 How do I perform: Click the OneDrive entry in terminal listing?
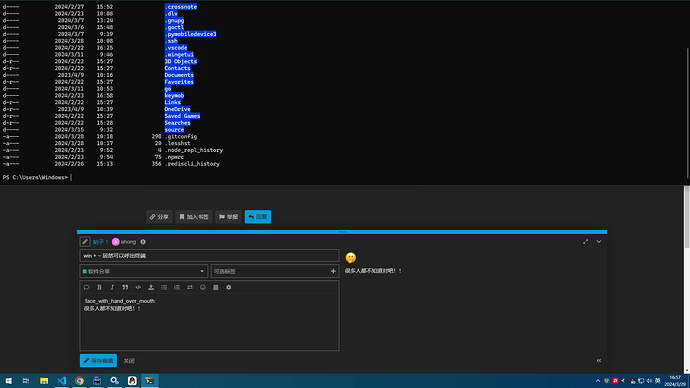click(178, 109)
